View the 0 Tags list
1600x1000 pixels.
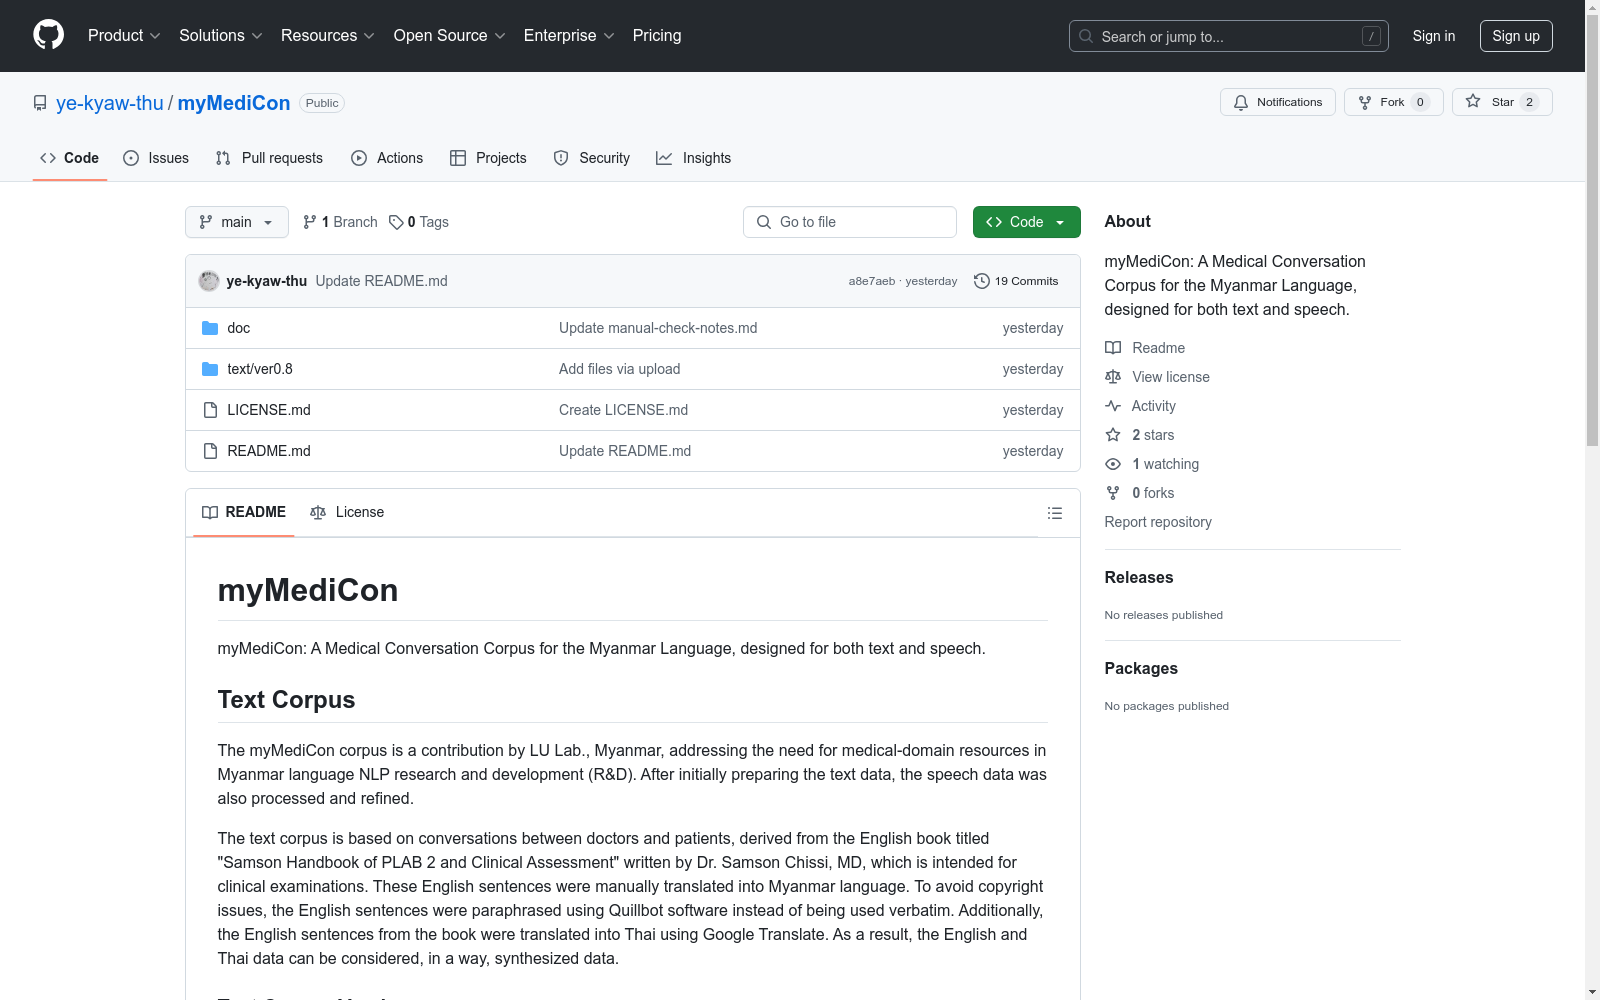(x=419, y=222)
